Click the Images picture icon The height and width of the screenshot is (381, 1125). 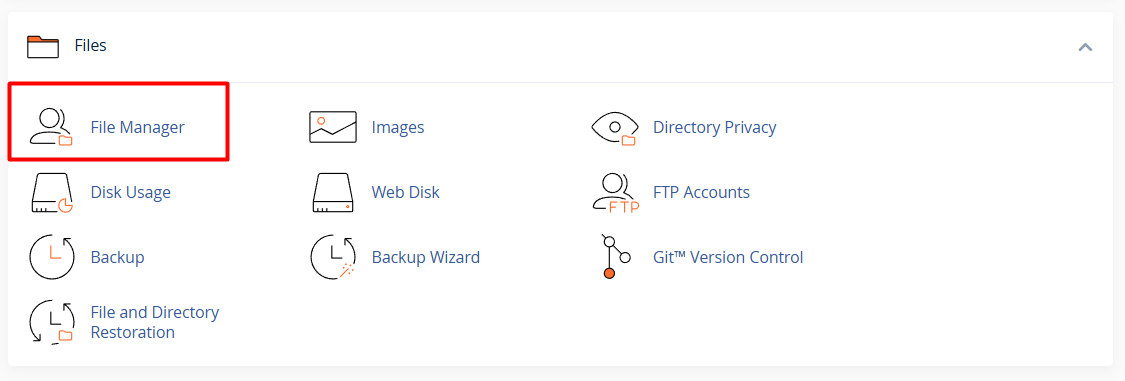coord(333,127)
